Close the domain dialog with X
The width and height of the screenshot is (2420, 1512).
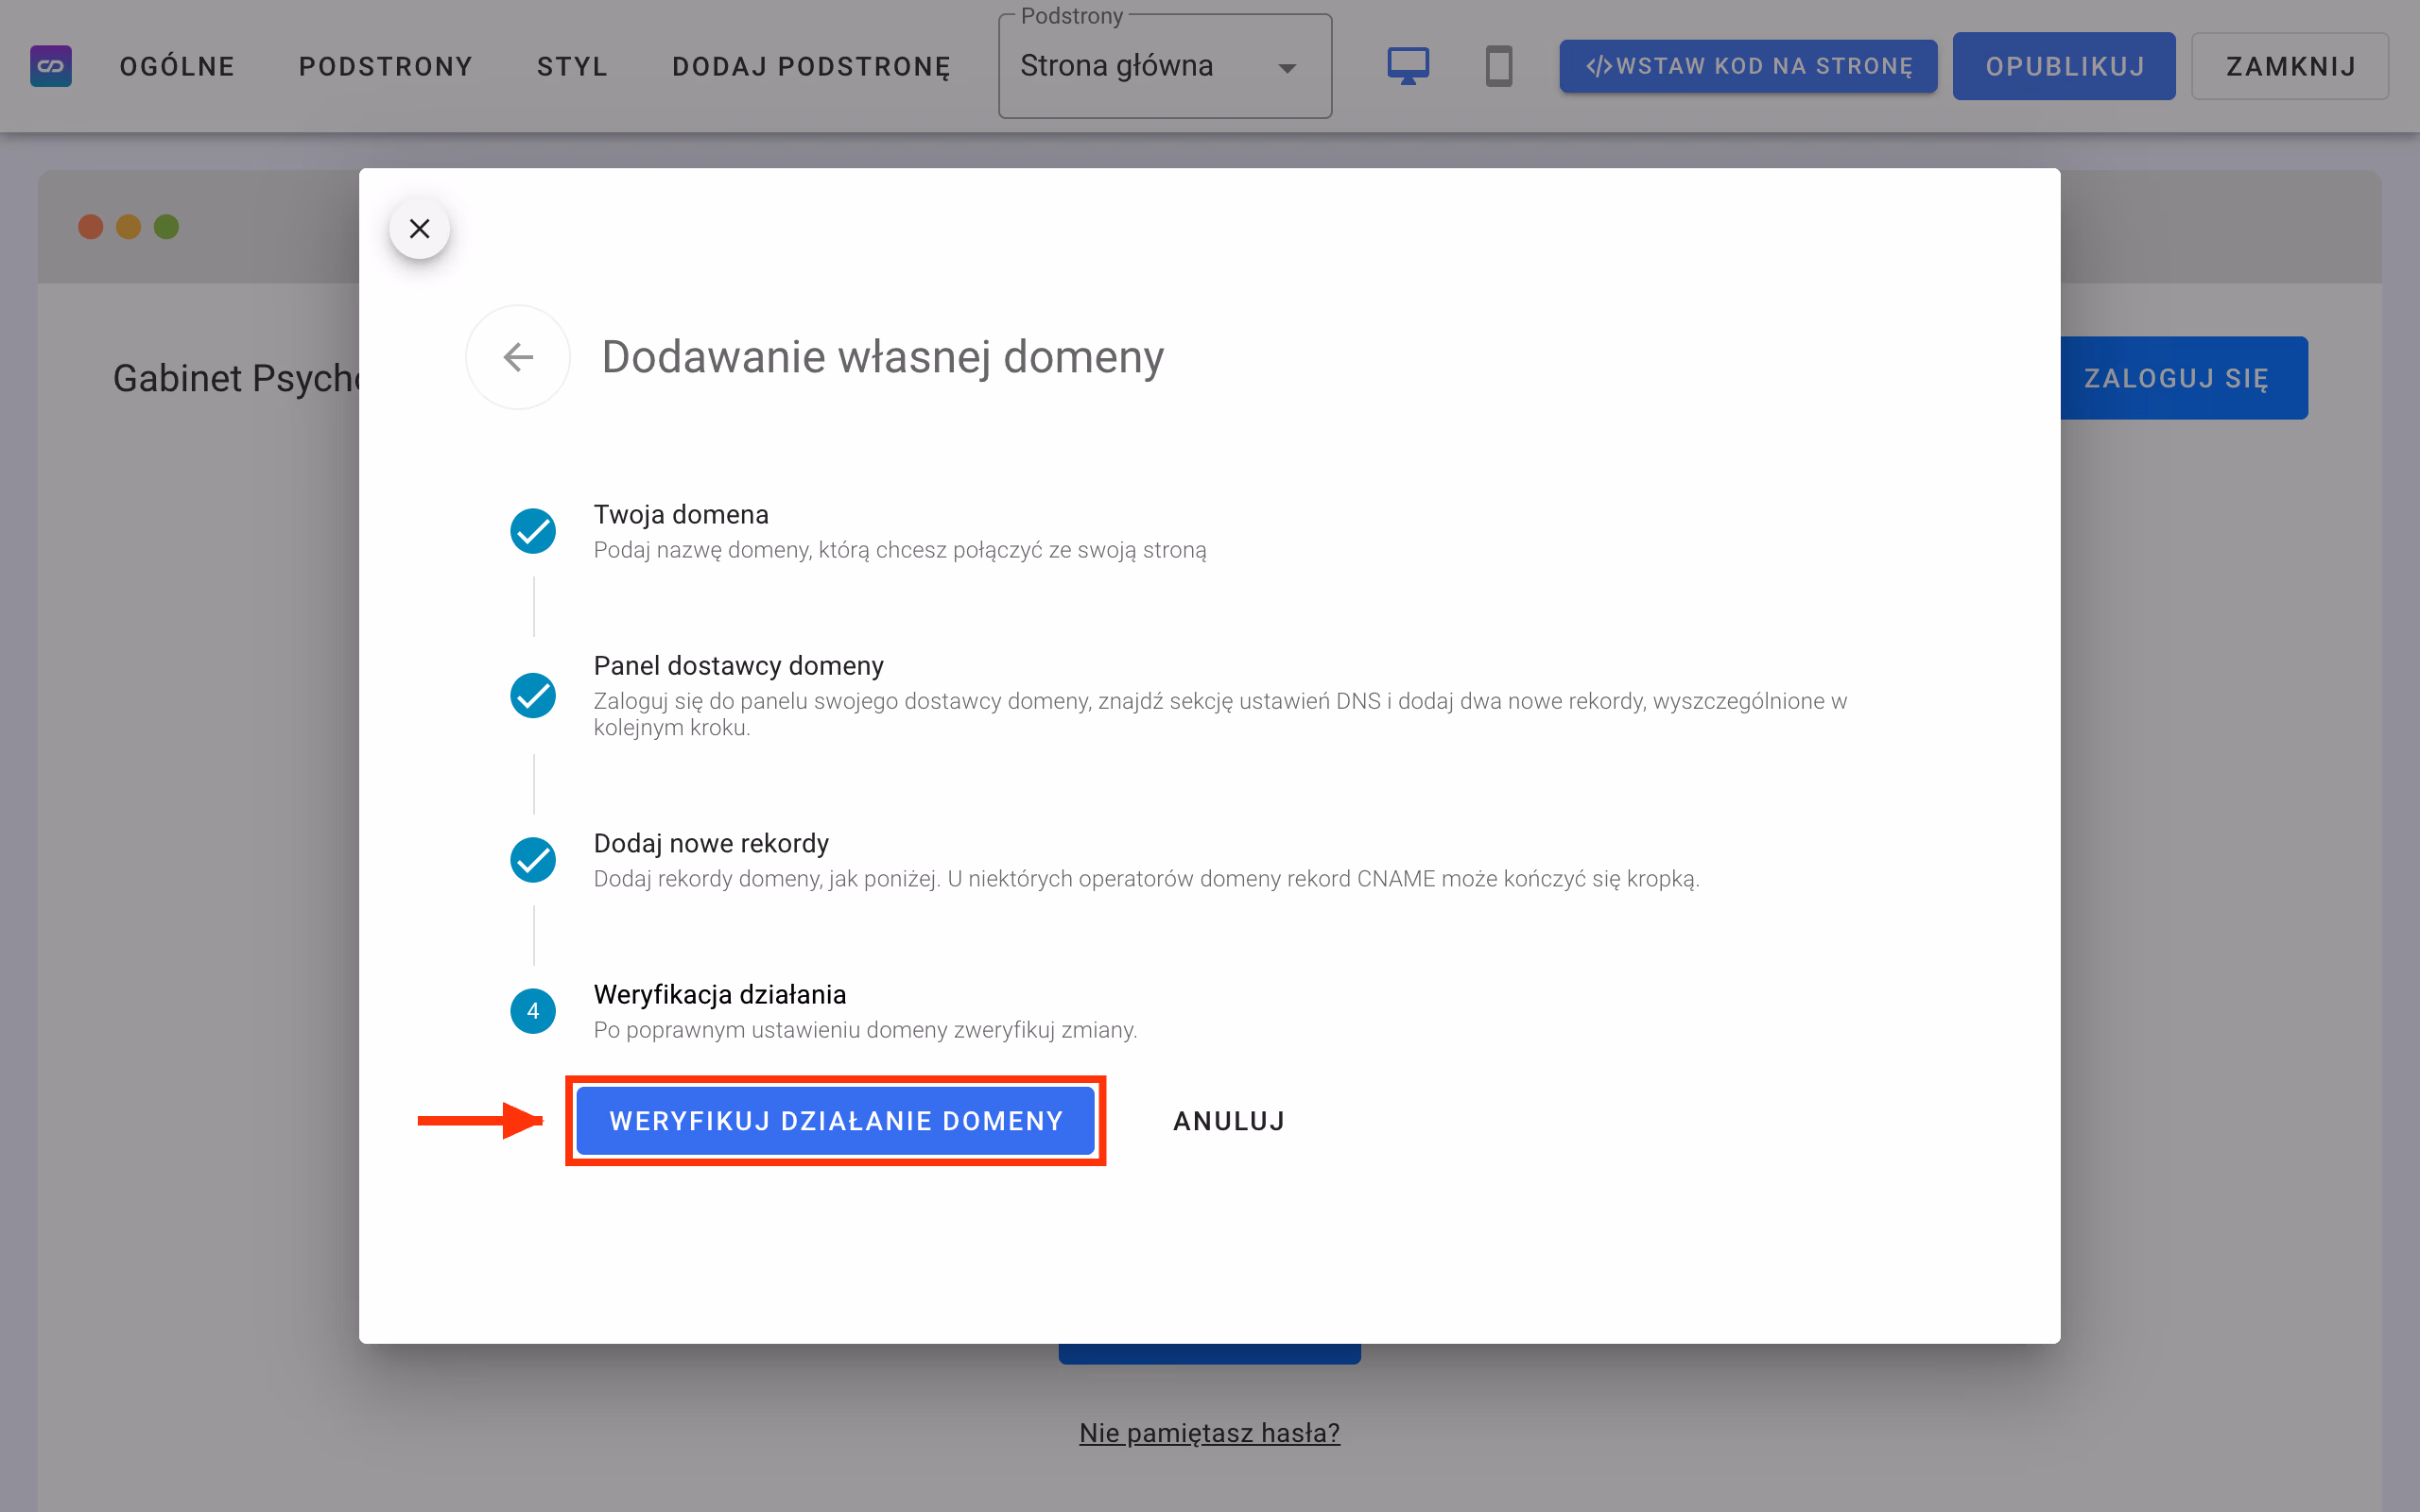(x=419, y=229)
